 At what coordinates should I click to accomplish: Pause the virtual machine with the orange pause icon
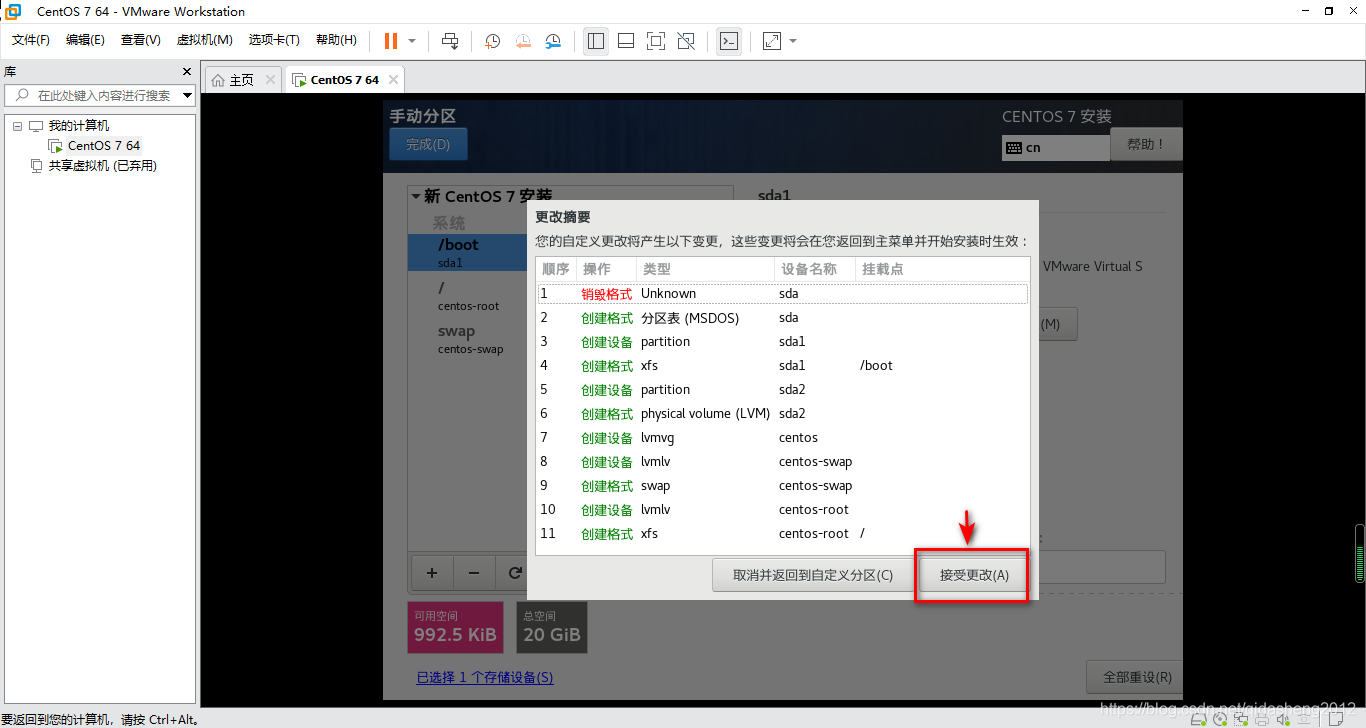click(x=391, y=41)
